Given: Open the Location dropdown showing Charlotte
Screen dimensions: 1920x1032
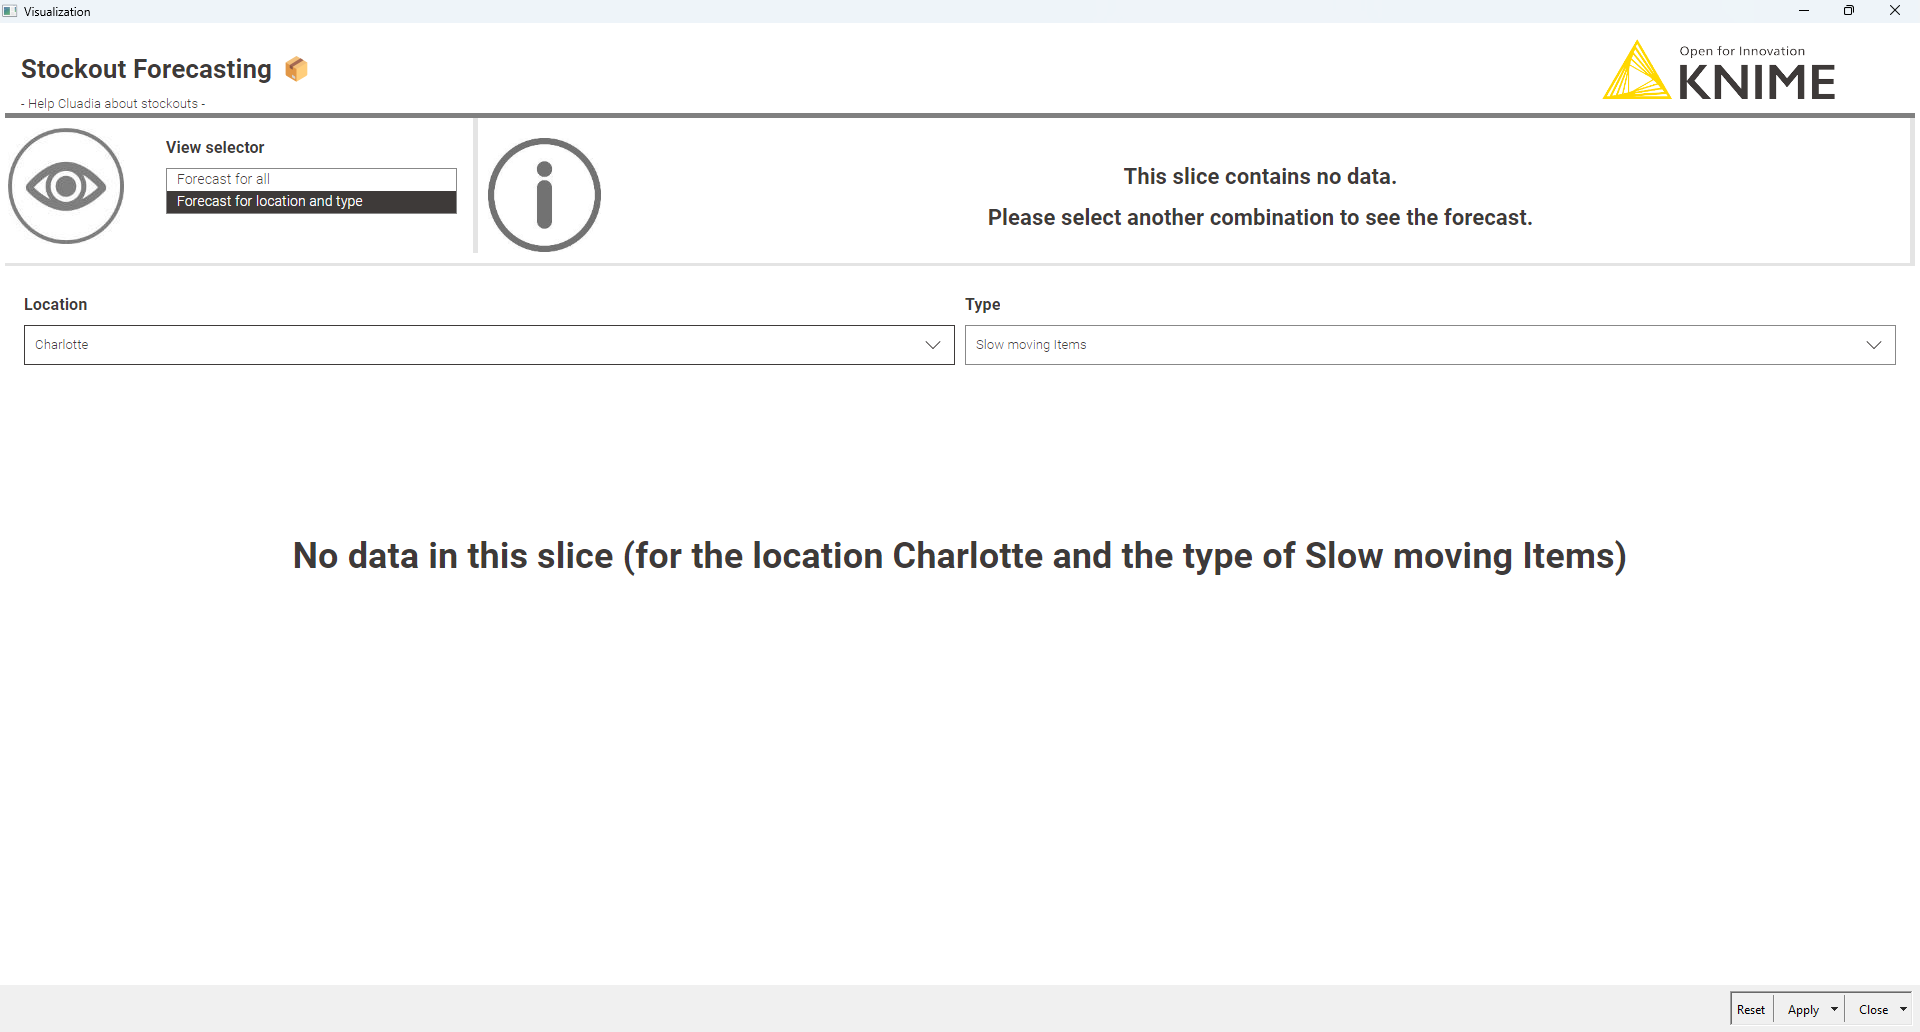Looking at the screenshot, I should pyautogui.click(x=489, y=345).
